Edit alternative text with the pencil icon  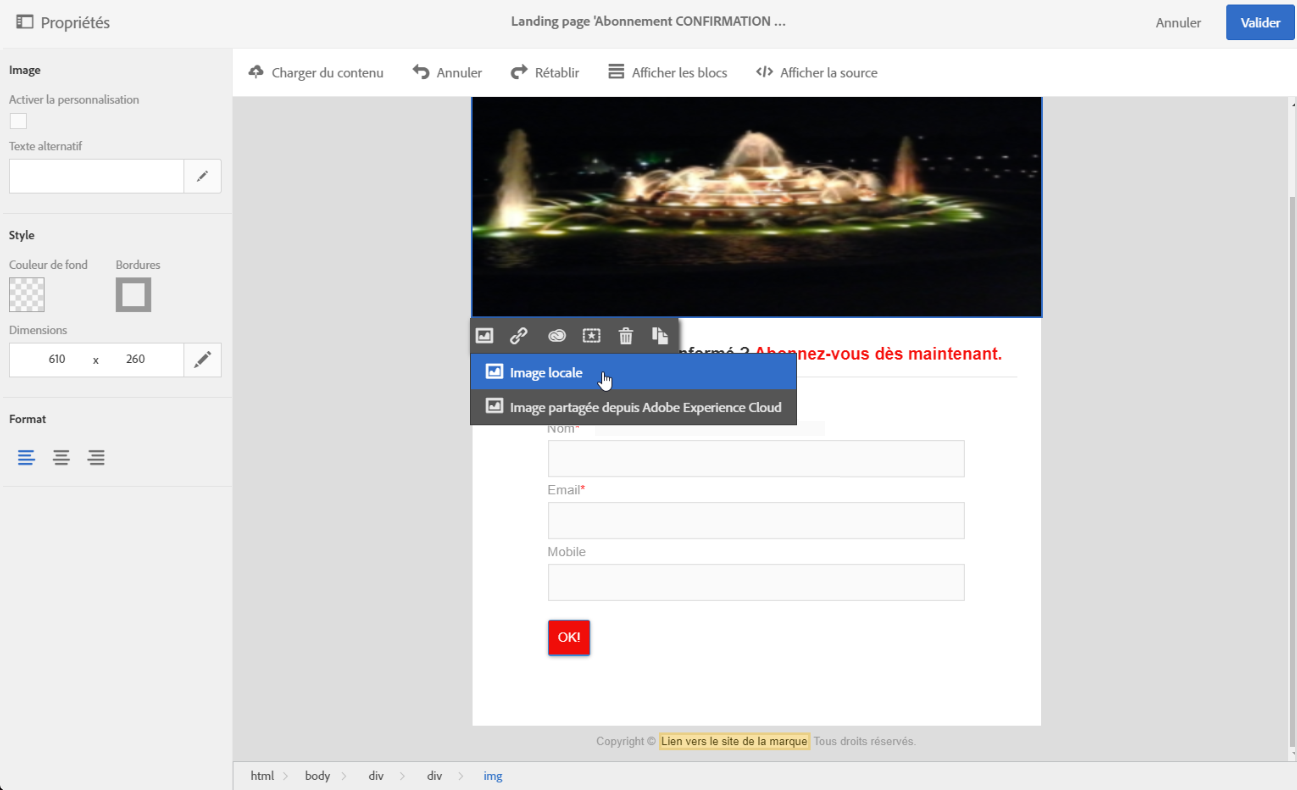[203, 176]
